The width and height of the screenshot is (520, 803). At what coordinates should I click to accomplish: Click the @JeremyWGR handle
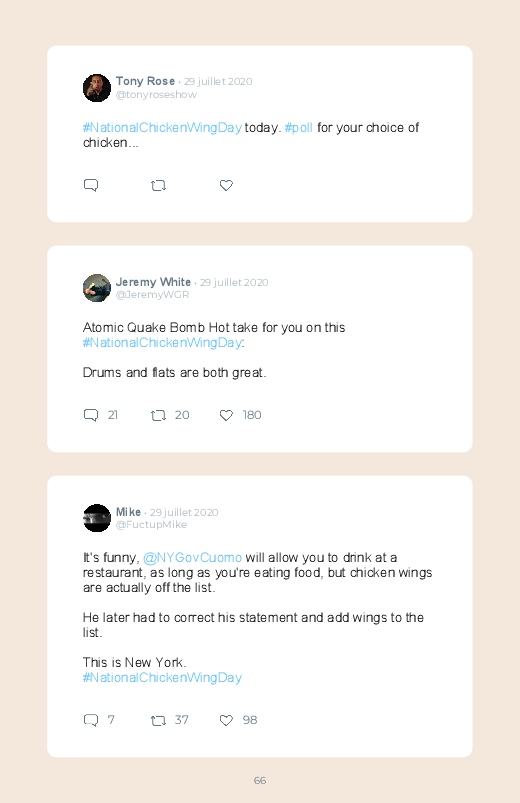click(x=153, y=294)
